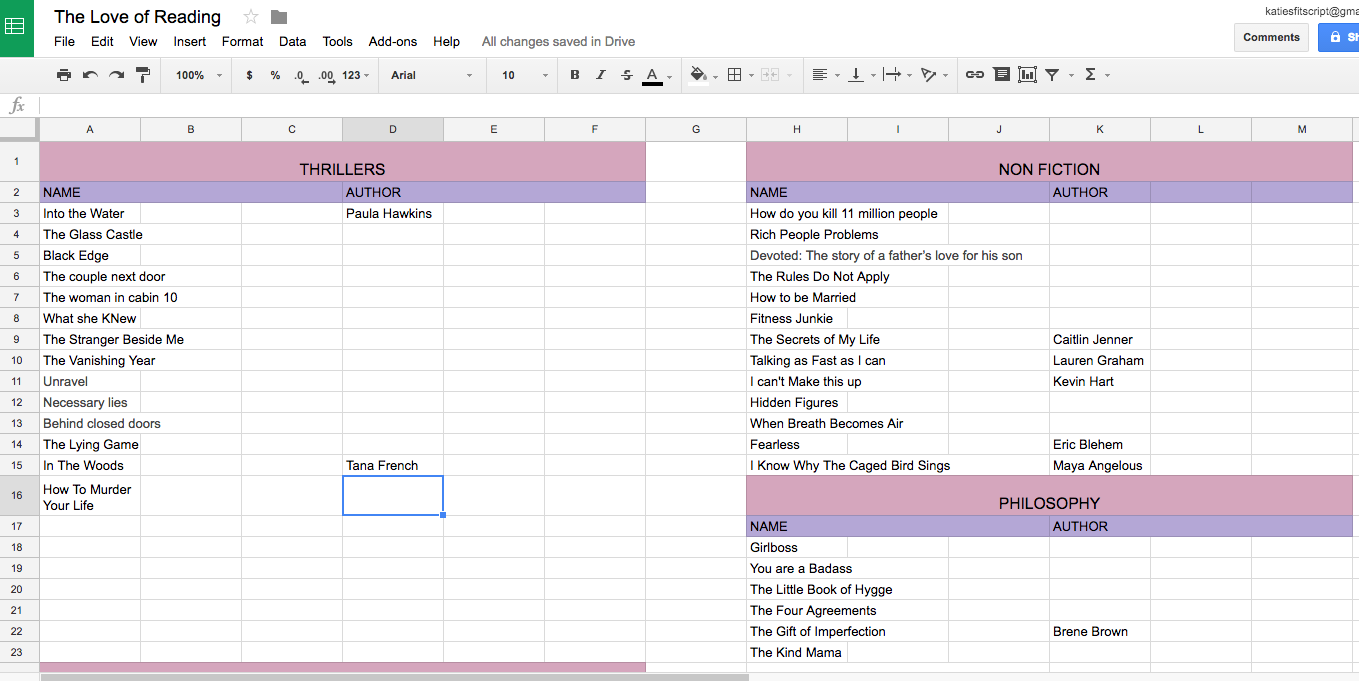Undo the last action

coord(90,75)
